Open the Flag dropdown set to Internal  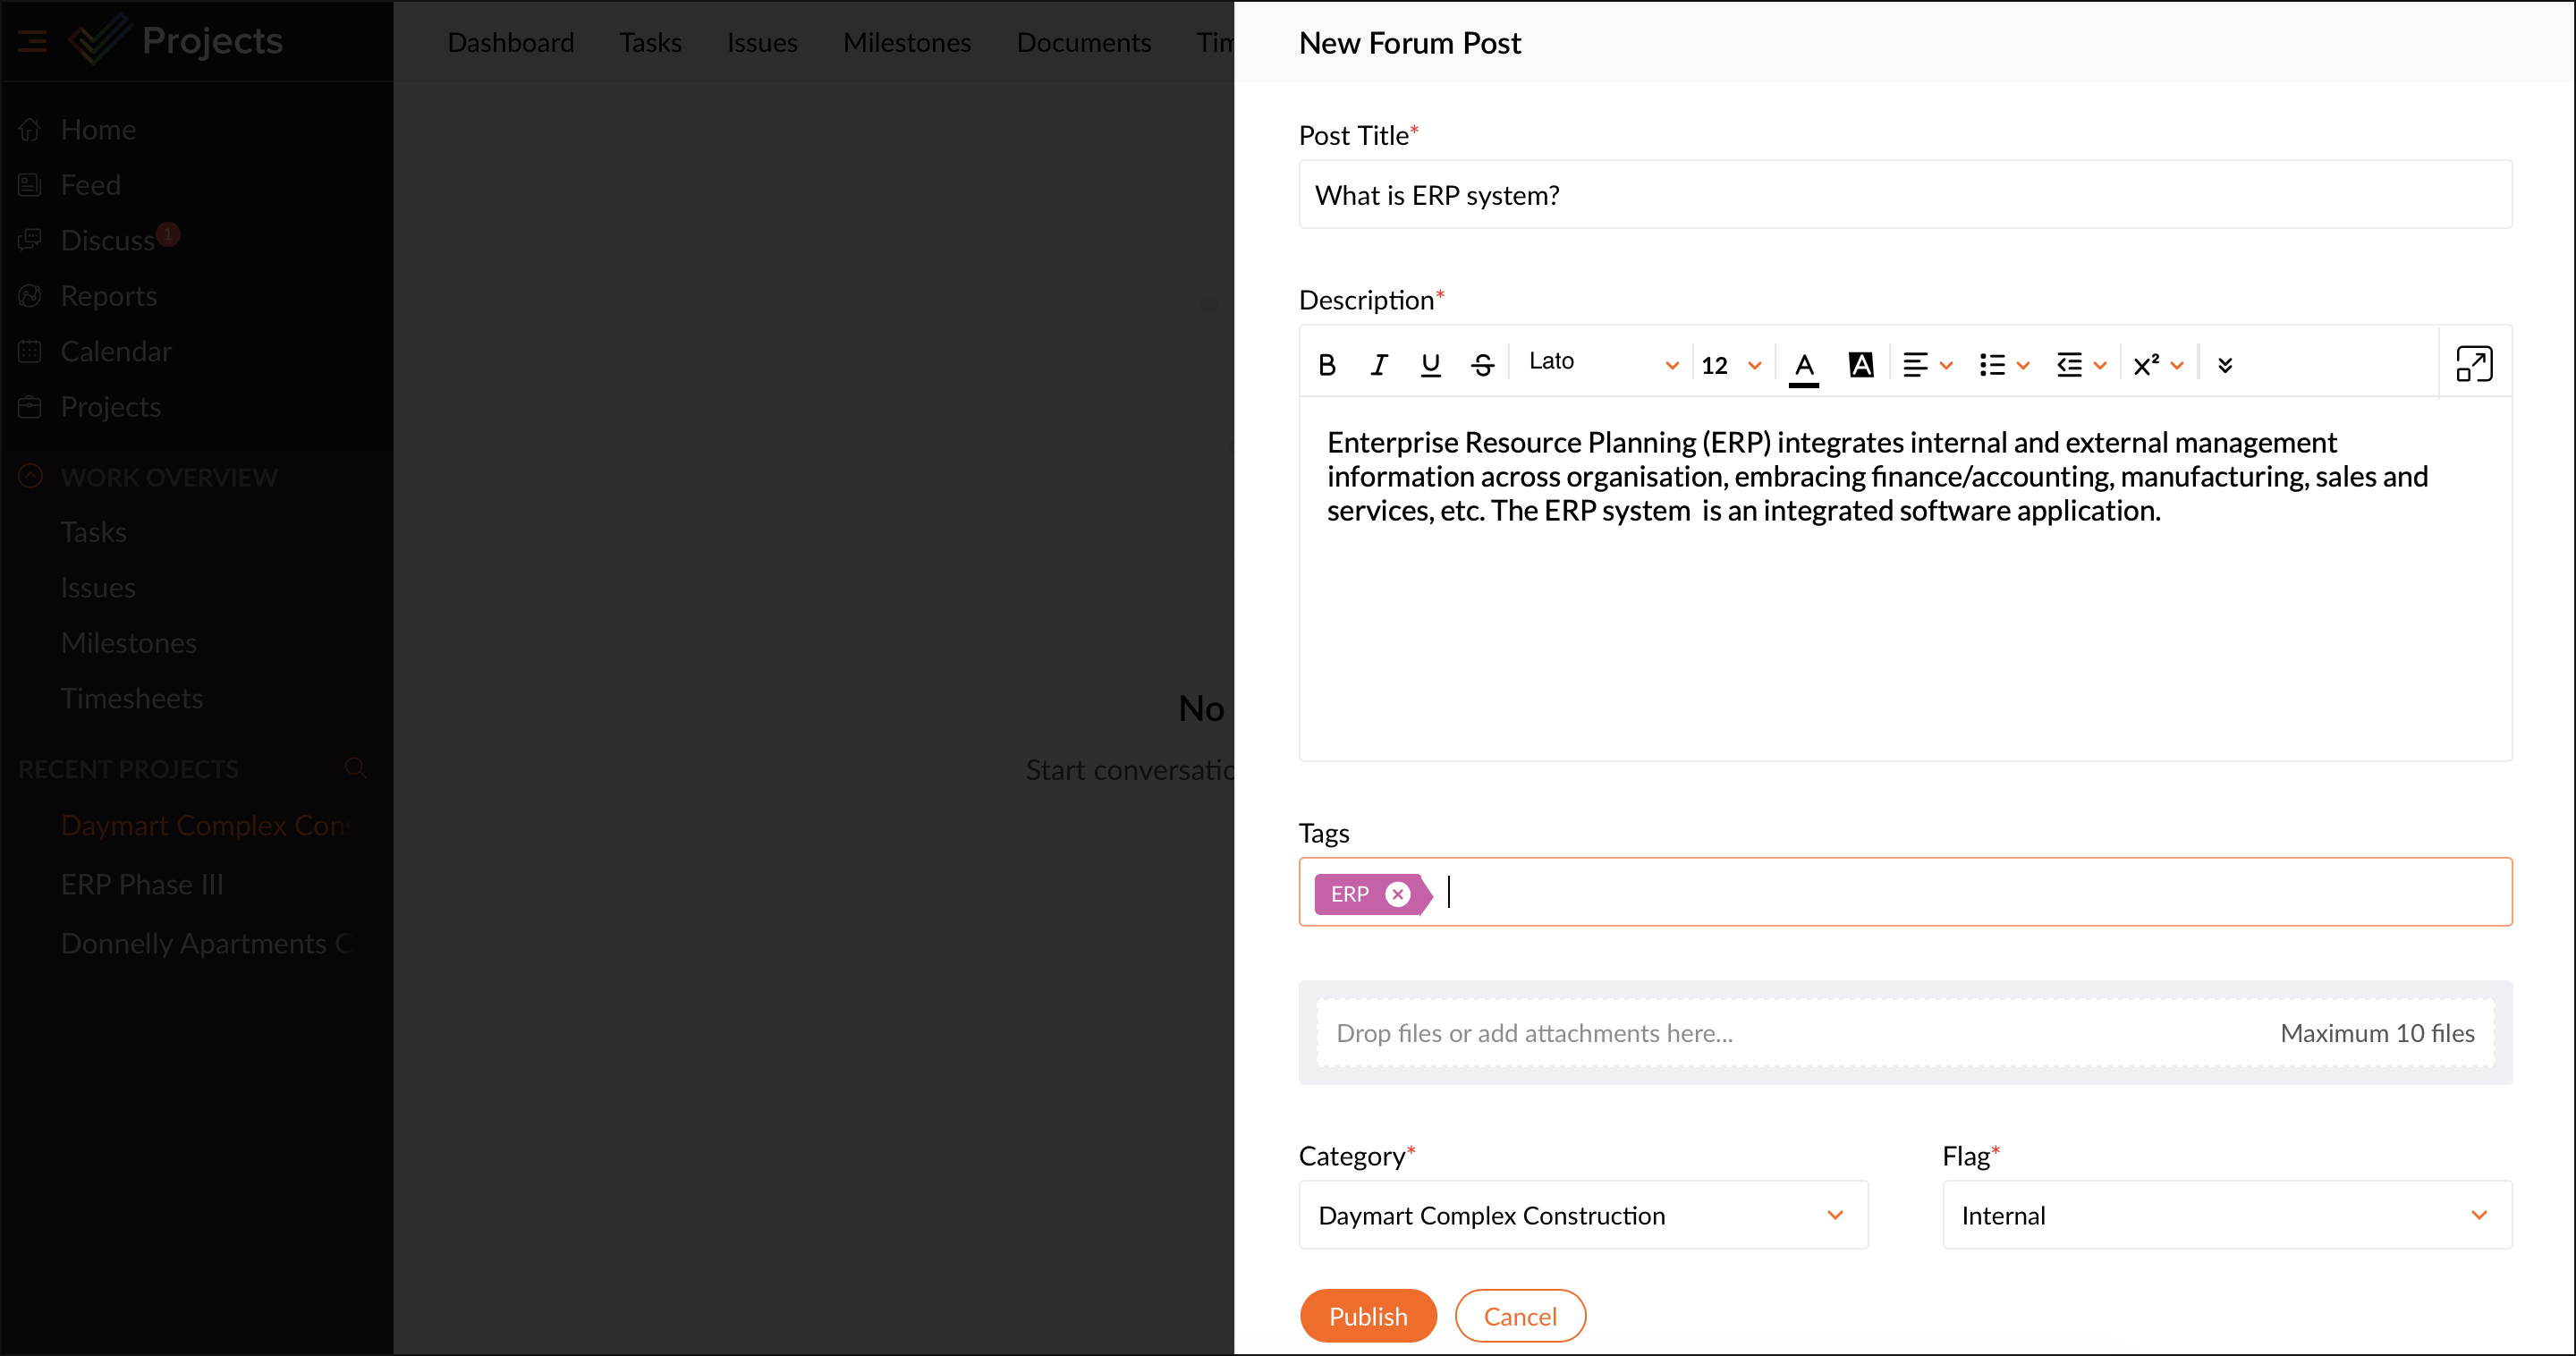pyautogui.click(x=2226, y=1215)
